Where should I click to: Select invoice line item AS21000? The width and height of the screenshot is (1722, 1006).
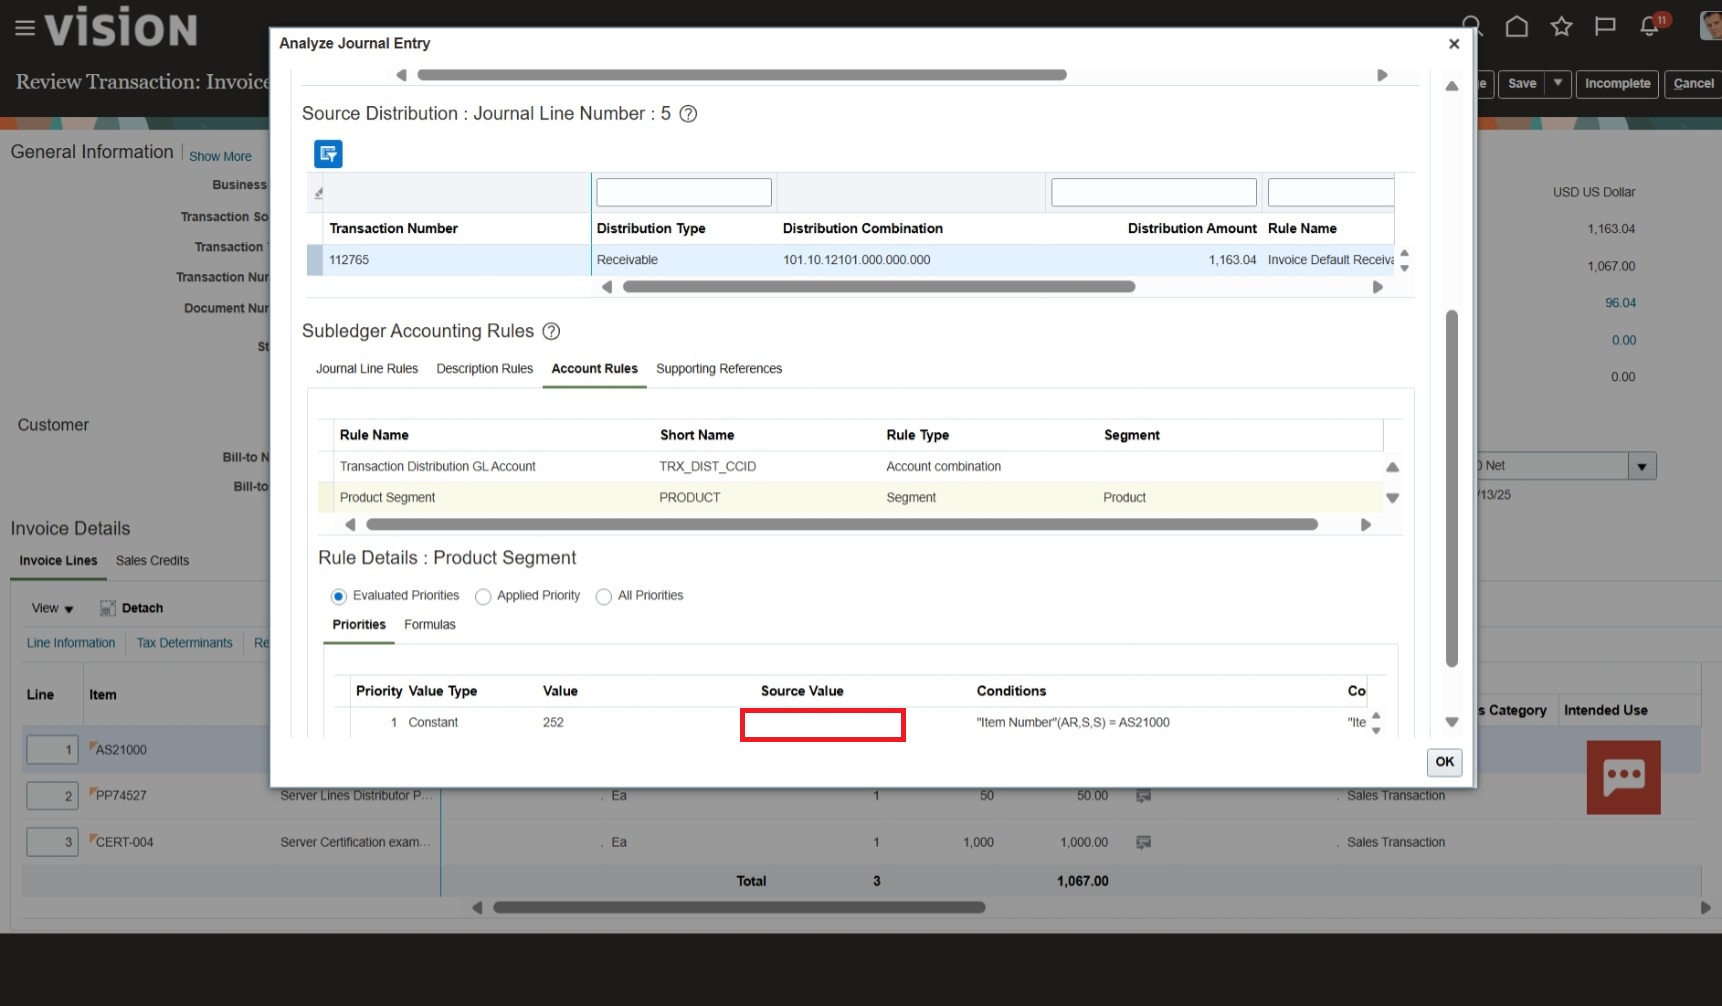point(121,750)
